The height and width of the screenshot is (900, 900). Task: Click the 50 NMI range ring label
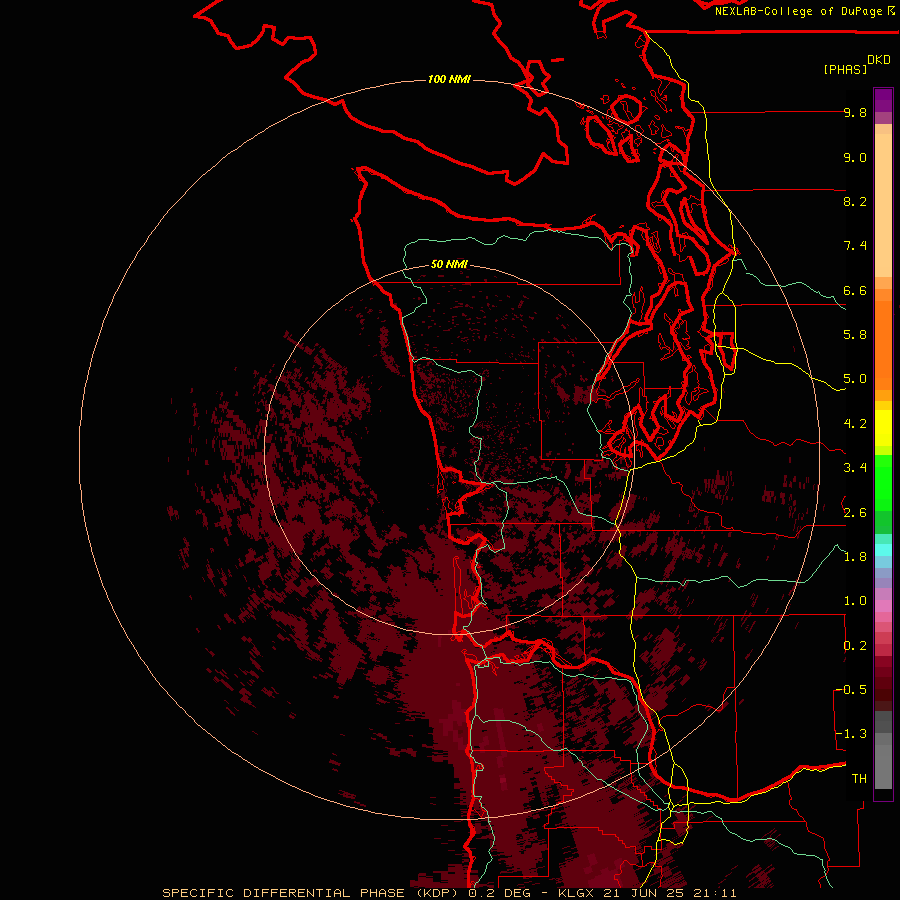(x=449, y=264)
